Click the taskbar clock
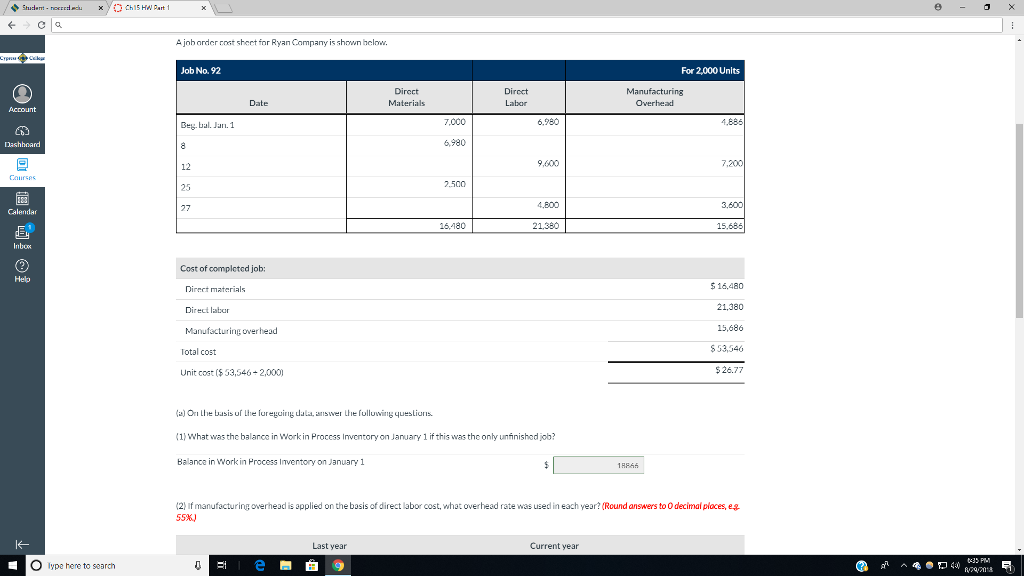Screen dimensions: 1024x576 [978, 566]
